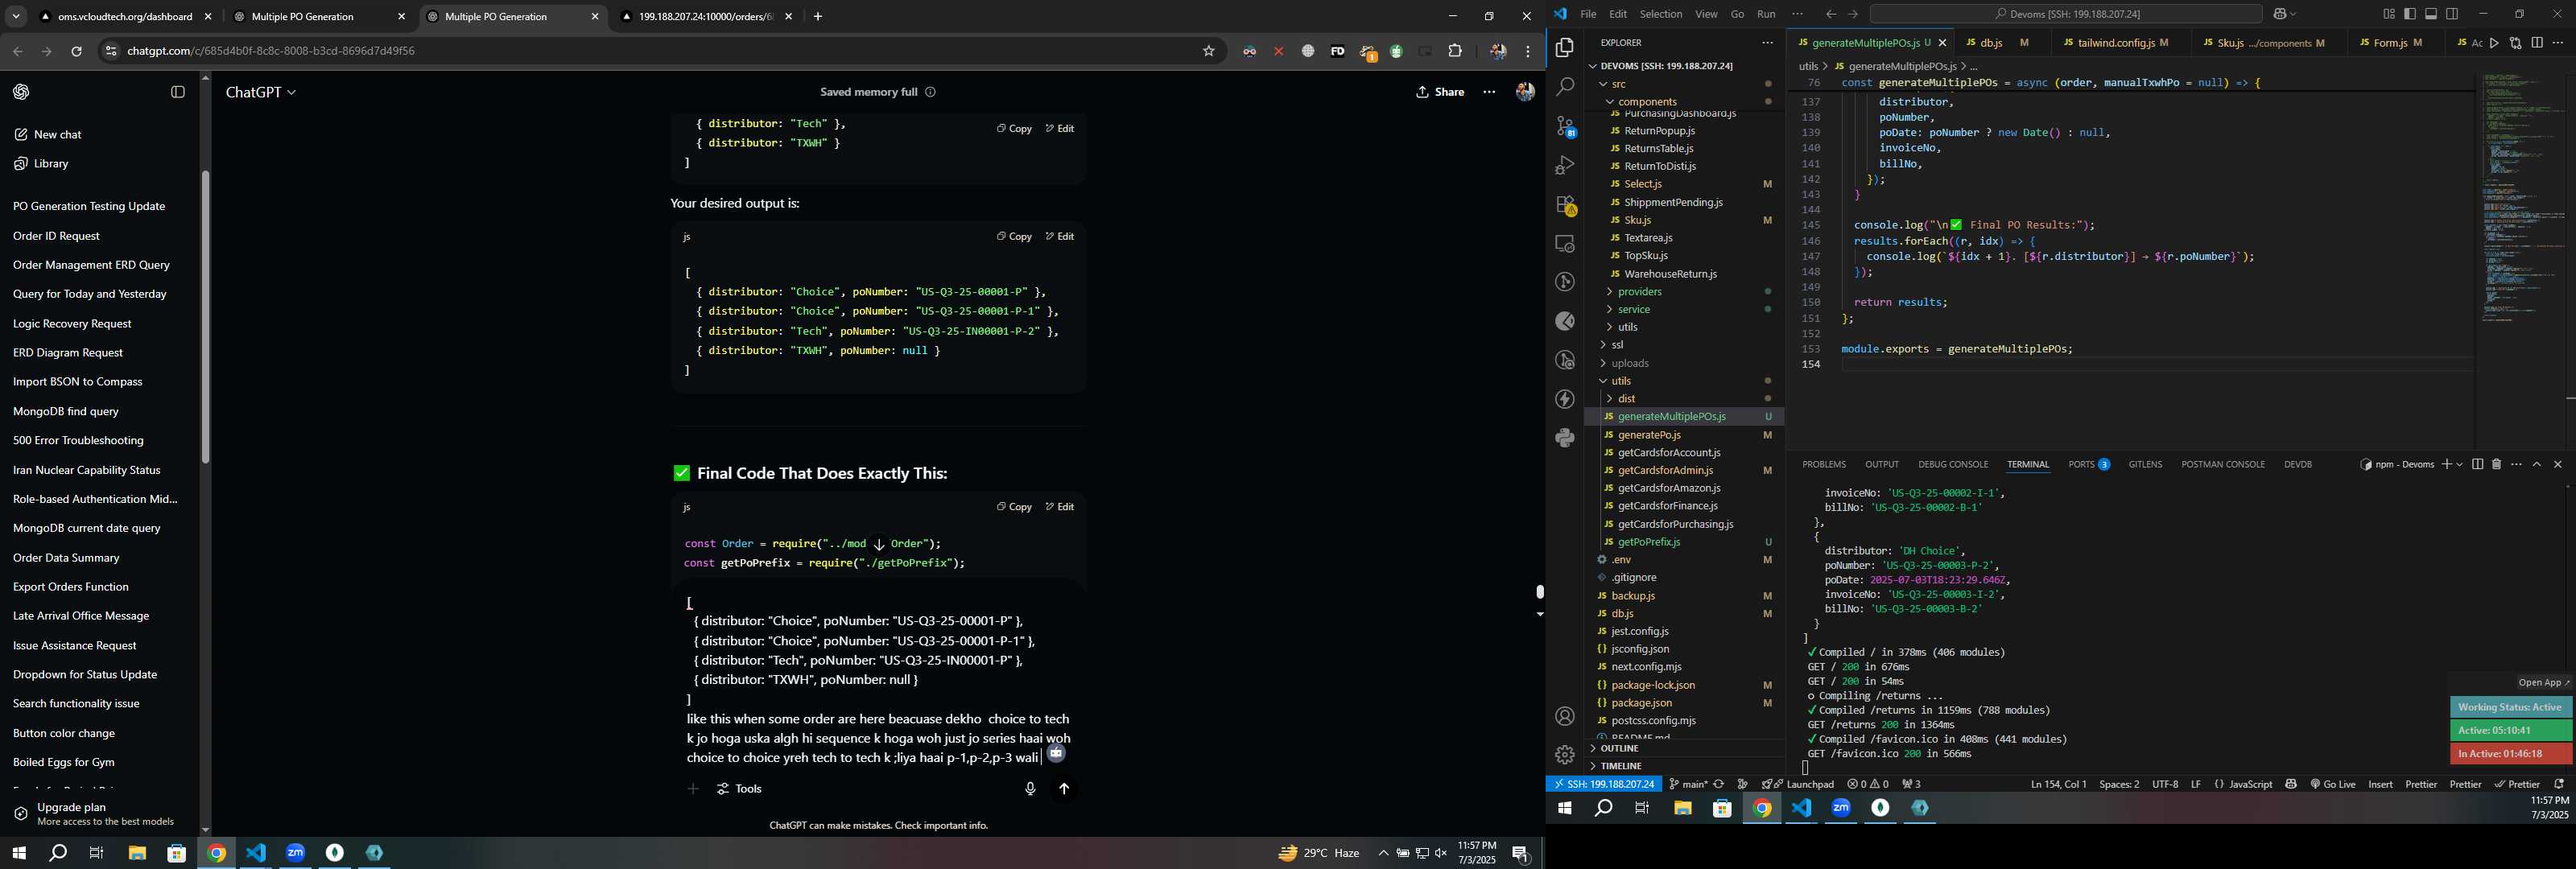Viewport: 2576px width, 869px height.
Task: Copy the desired output code block
Action: (1014, 237)
